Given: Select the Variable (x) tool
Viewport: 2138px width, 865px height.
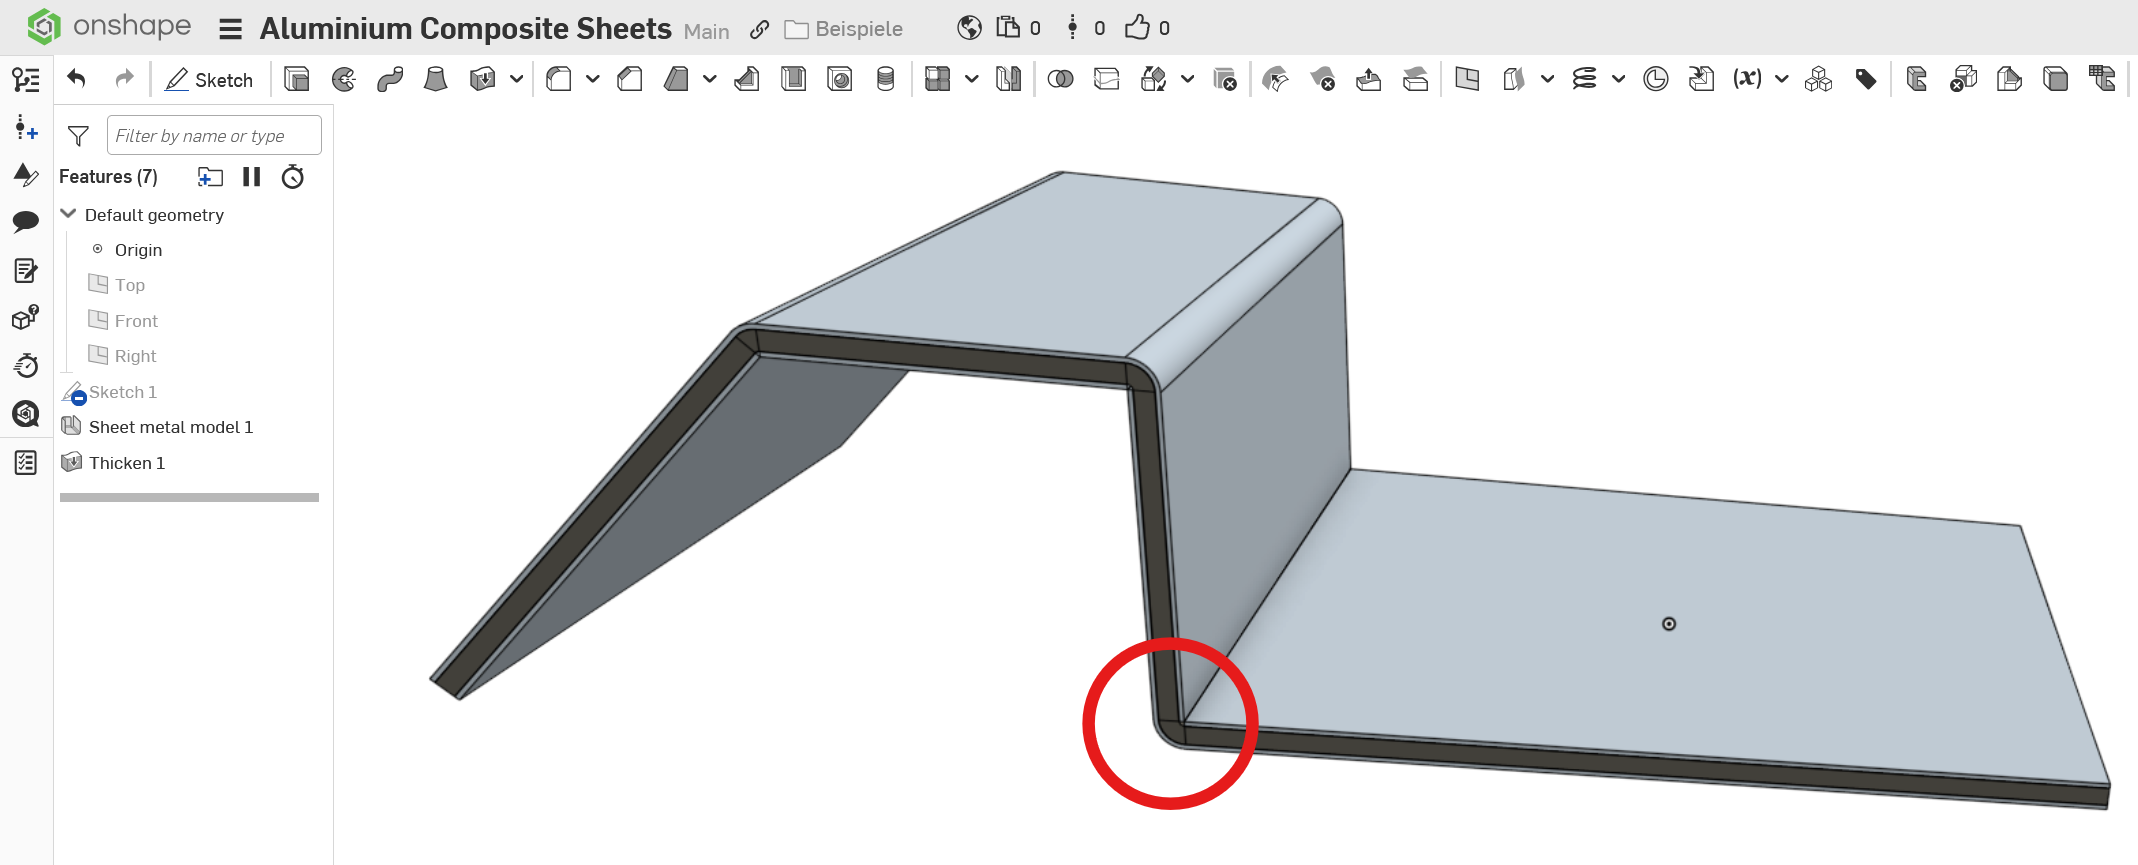Looking at the screenshot, I should coord(1747,79).
